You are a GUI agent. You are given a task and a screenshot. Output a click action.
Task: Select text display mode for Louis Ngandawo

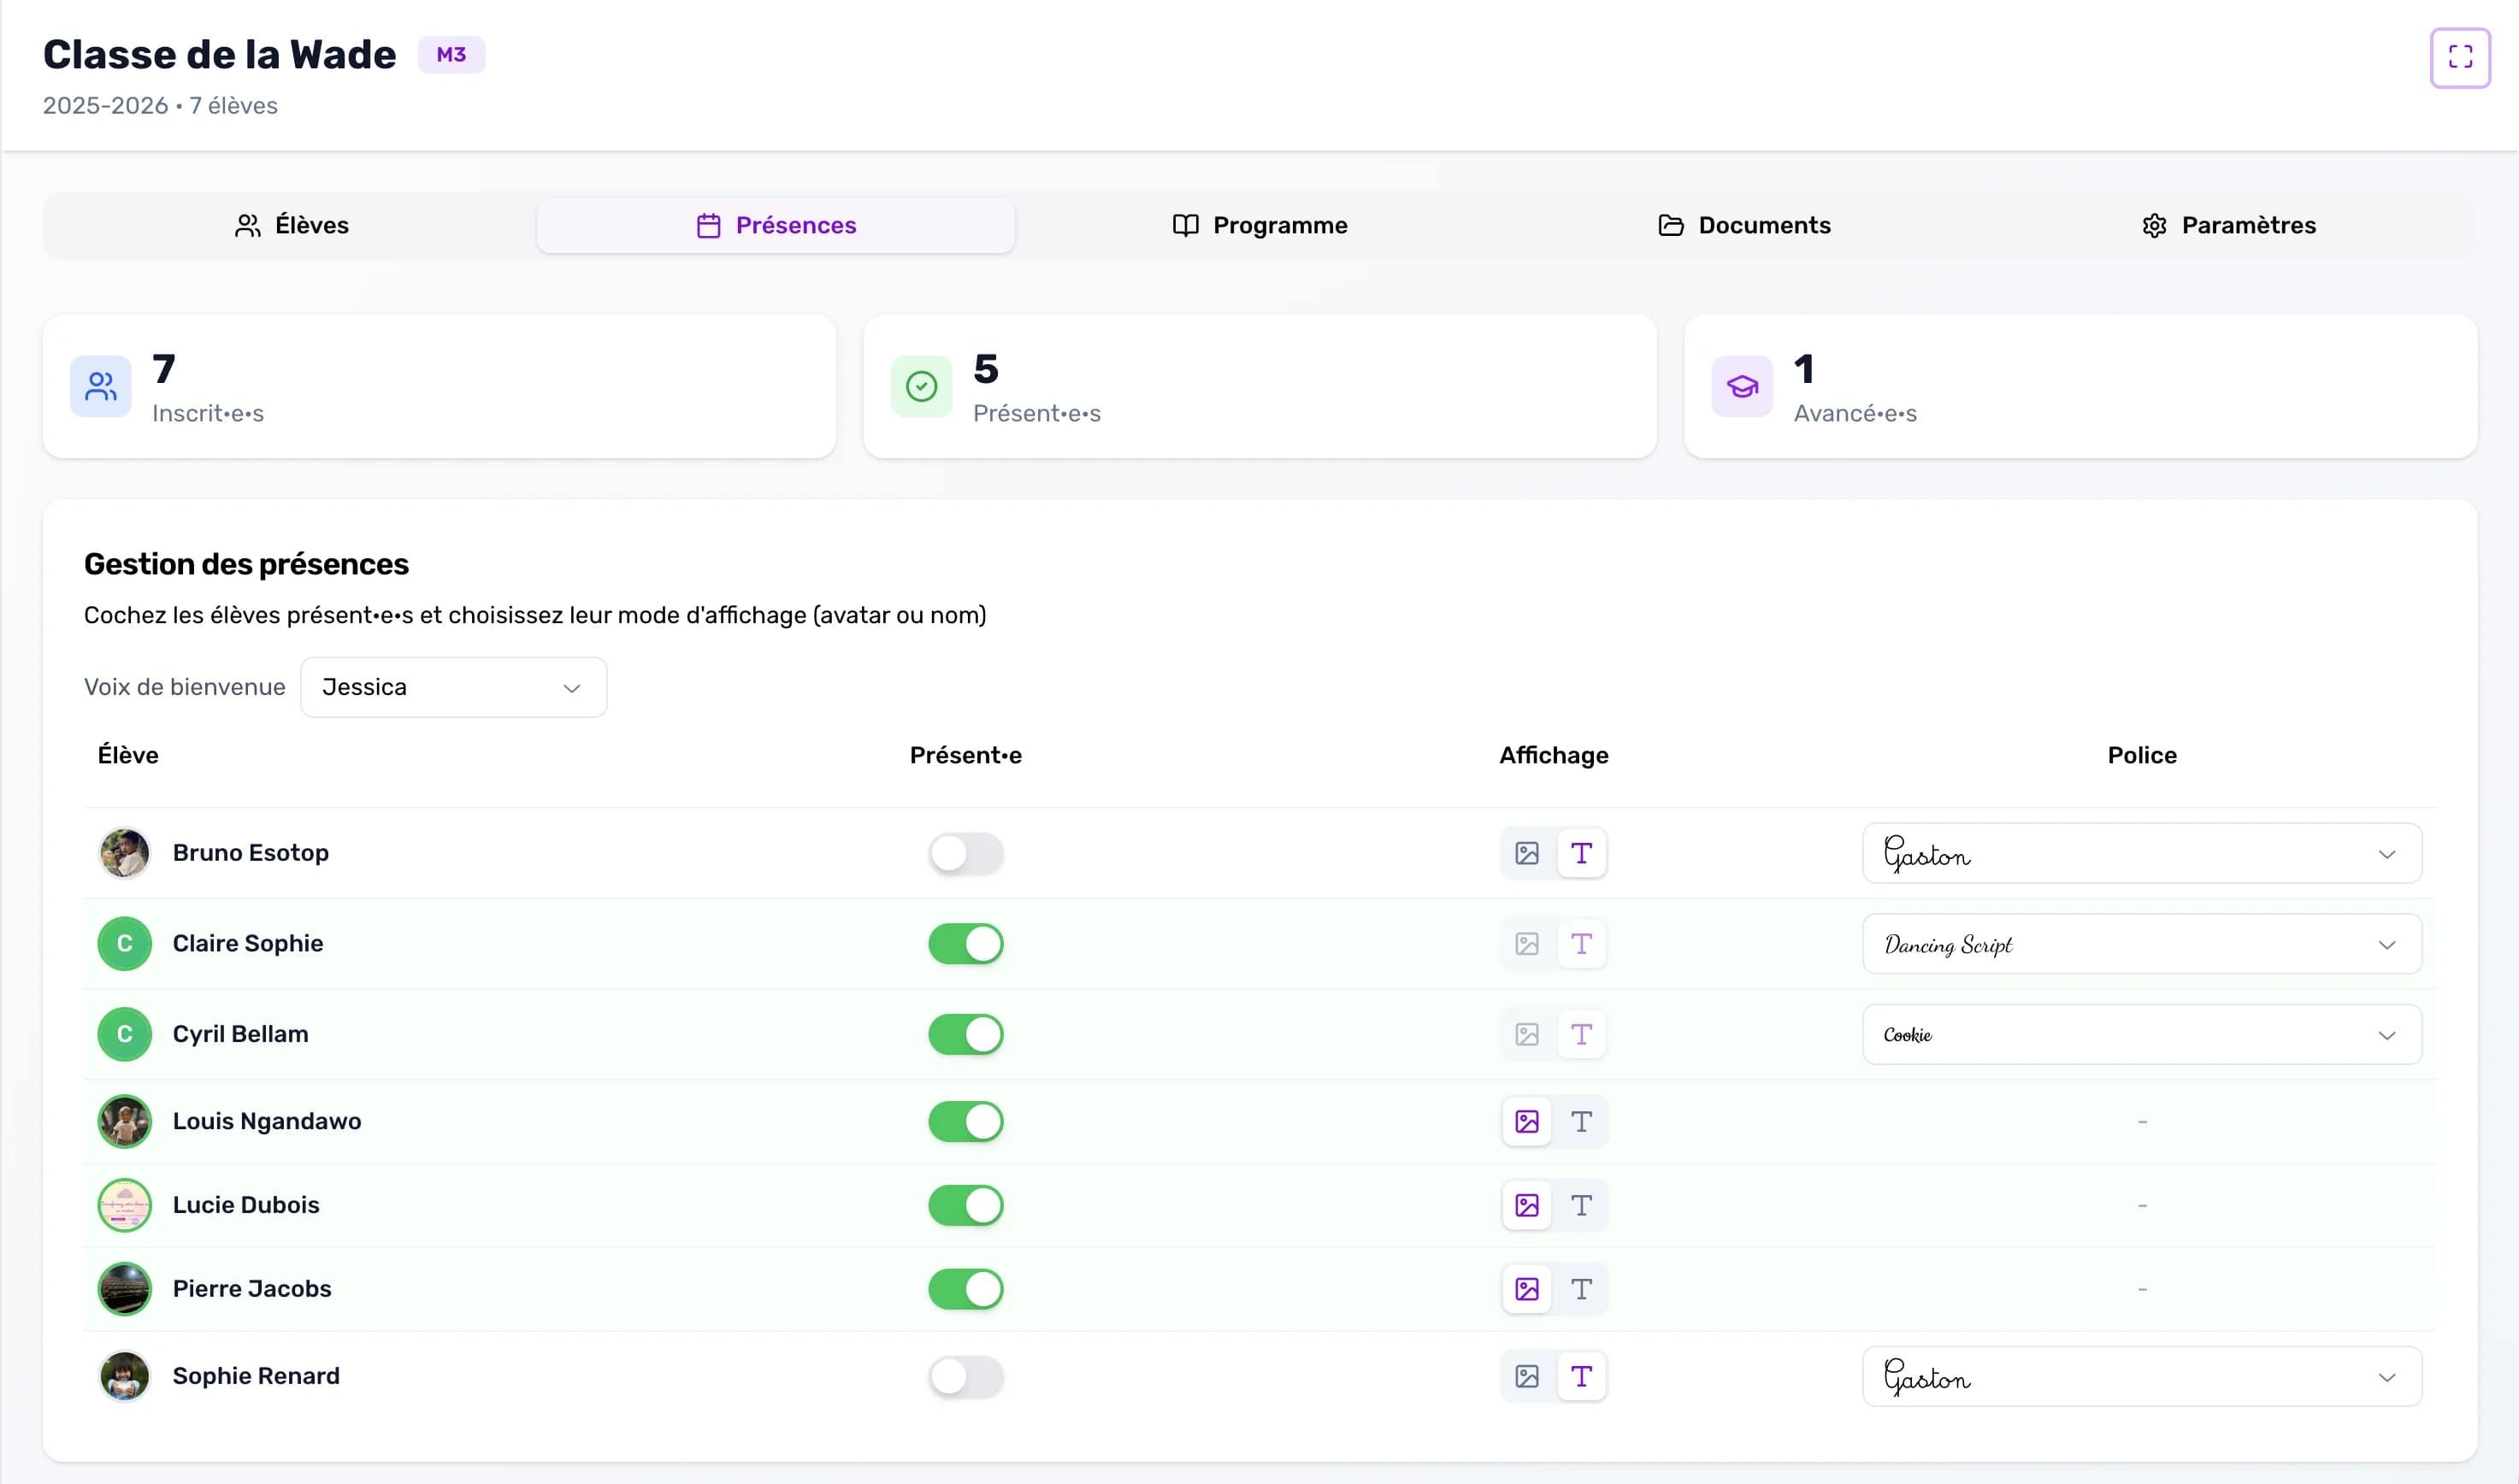[1580, 1121]
